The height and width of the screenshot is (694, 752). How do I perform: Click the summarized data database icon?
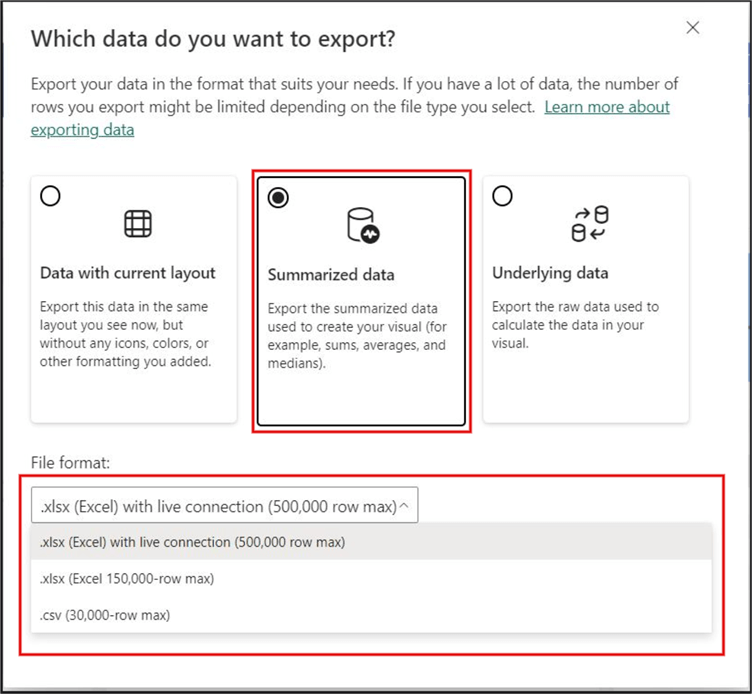(x=362, y=225)
